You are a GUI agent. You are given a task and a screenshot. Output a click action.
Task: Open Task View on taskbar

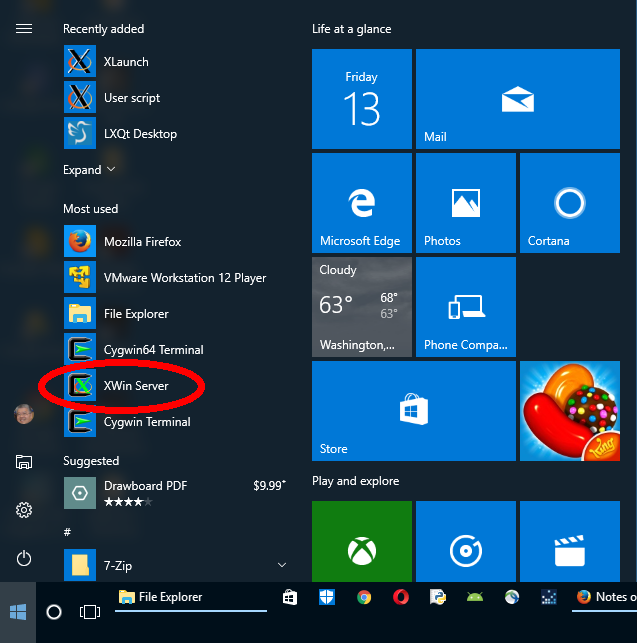pyautogui.click(x=89, y=612)
